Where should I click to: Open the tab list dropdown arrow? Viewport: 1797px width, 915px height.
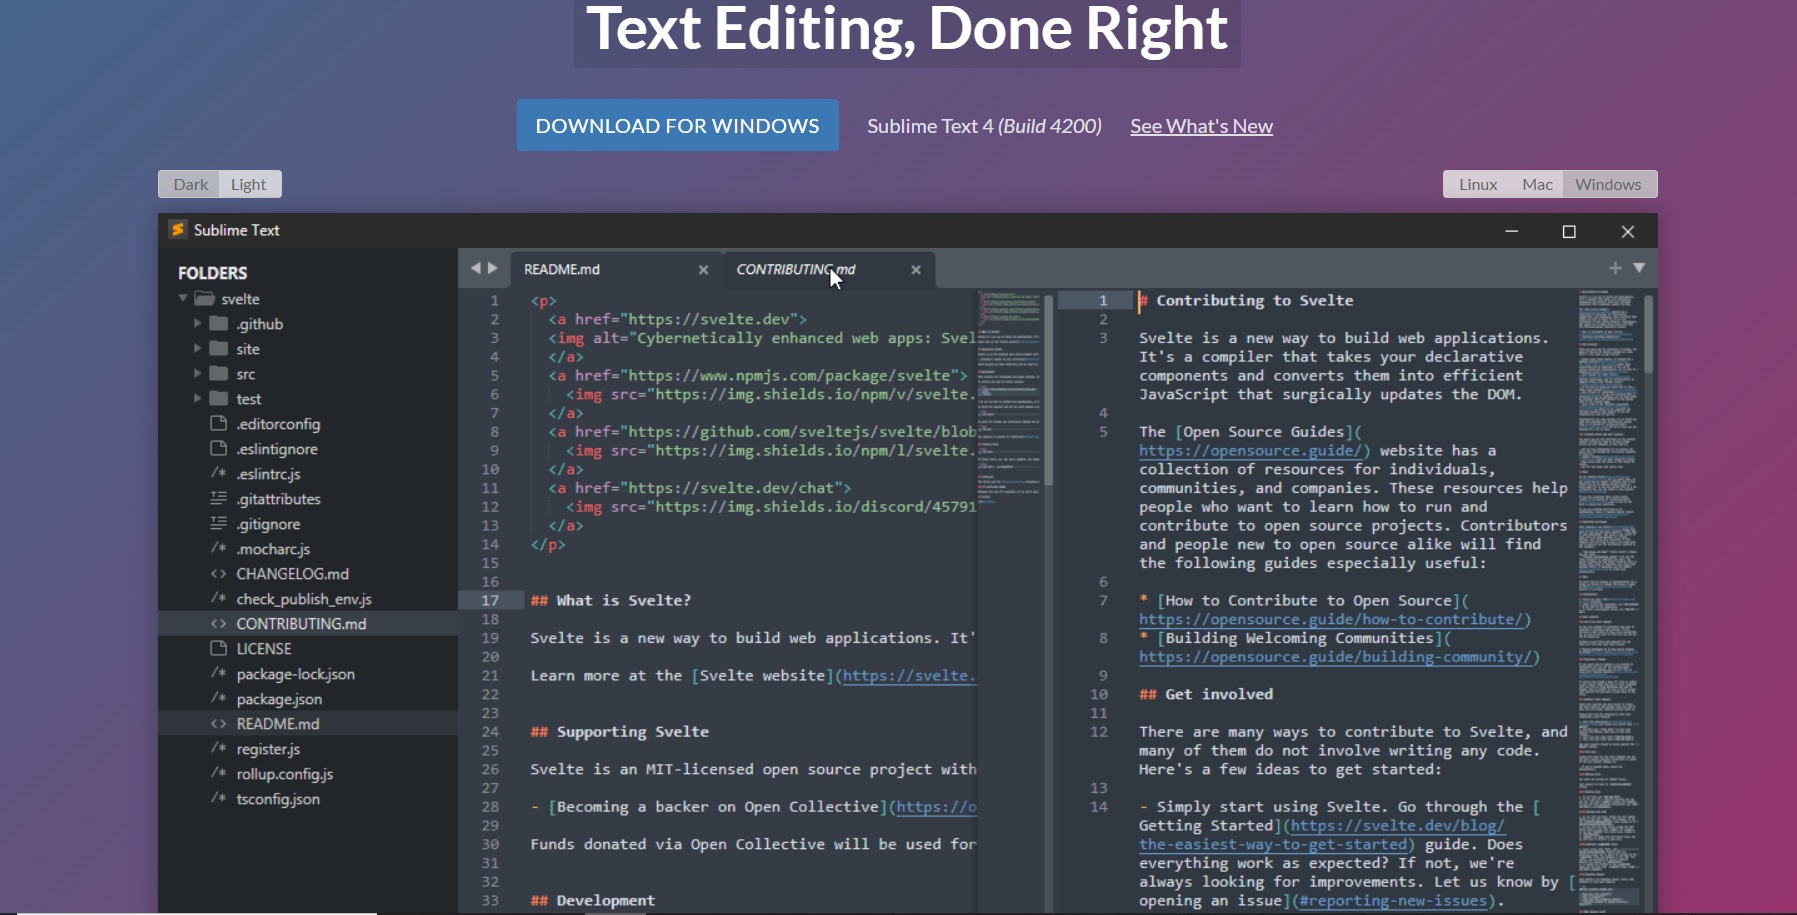[x=1639, y=268]
